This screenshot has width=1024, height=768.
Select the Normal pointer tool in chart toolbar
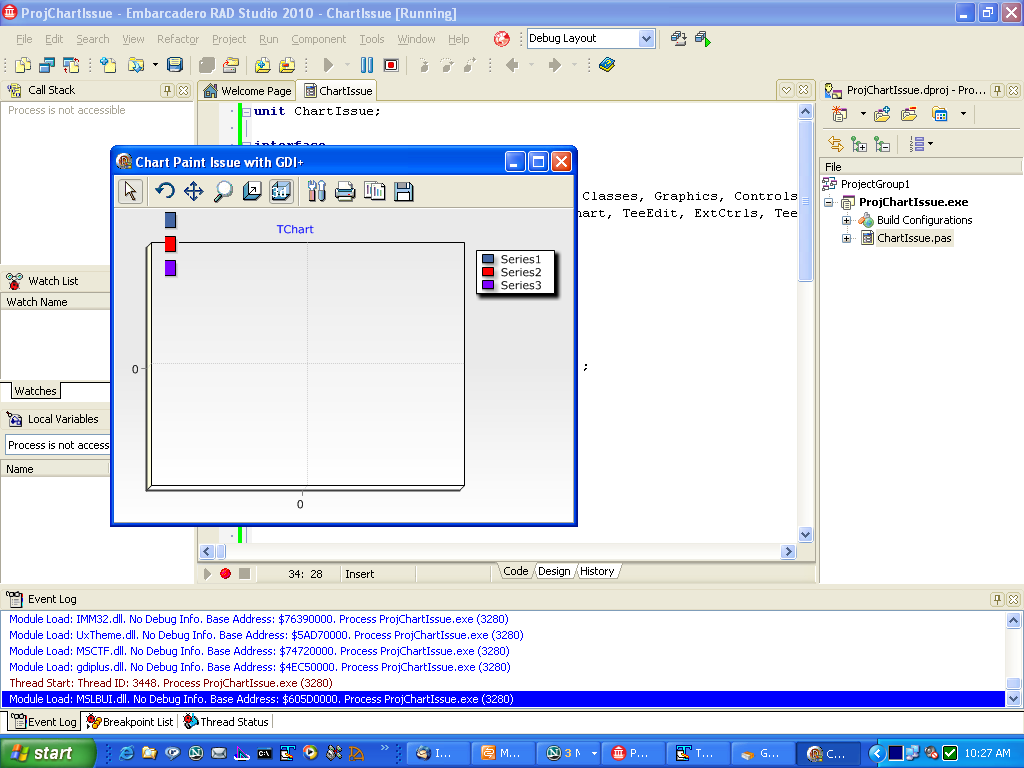pyautogui.click(x=131, y=191)
